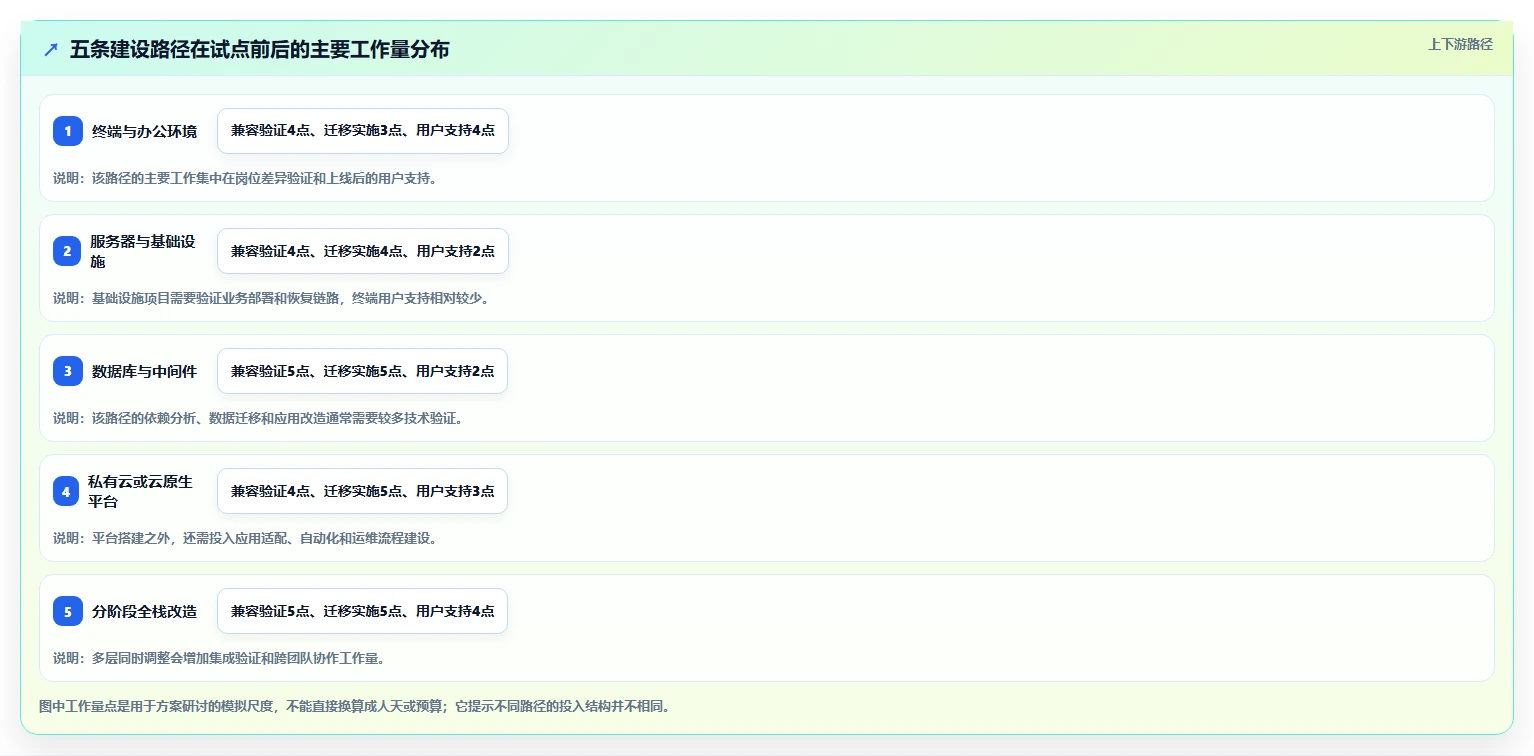
Task: Click the note about 应用适配、自动化和运维流程建设
Action: tap(245, 538)
